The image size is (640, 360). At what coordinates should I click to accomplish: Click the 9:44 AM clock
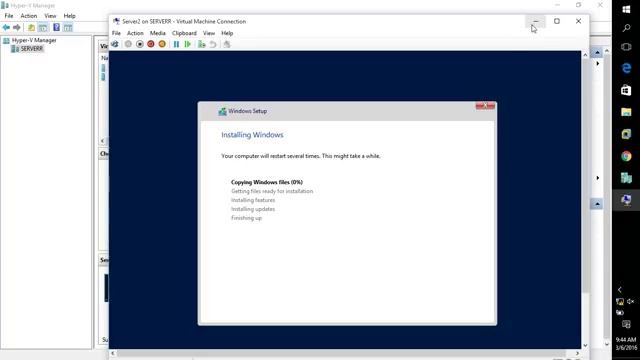(626, 340)
